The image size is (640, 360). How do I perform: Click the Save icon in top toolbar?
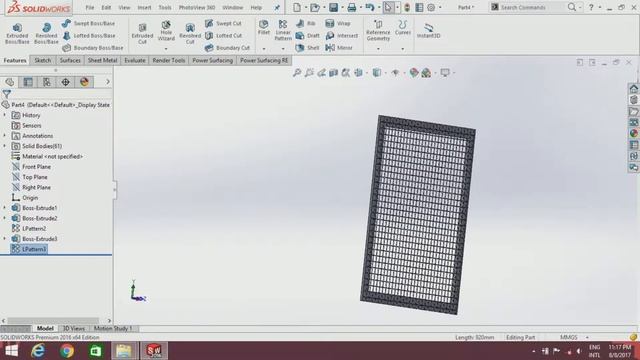pyautogui.click(x=333, y=7)
